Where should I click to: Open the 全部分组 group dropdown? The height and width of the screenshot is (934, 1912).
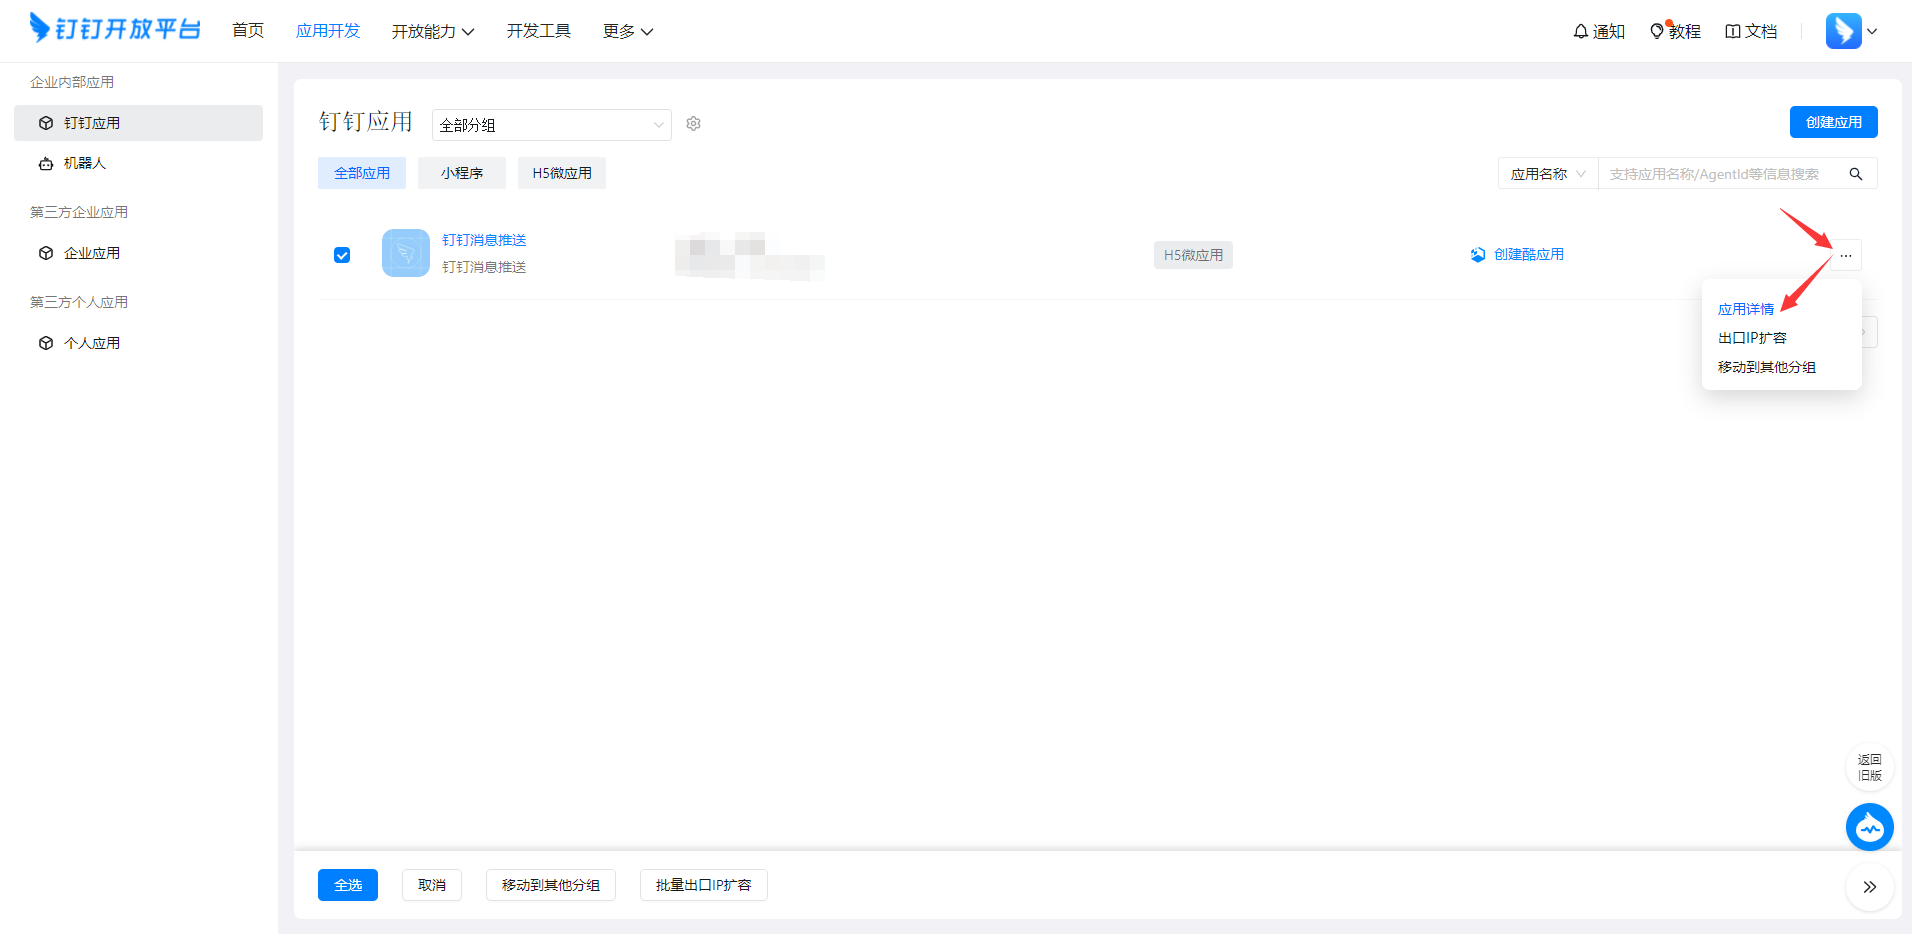pyautogui.click(x=552, y=125)
